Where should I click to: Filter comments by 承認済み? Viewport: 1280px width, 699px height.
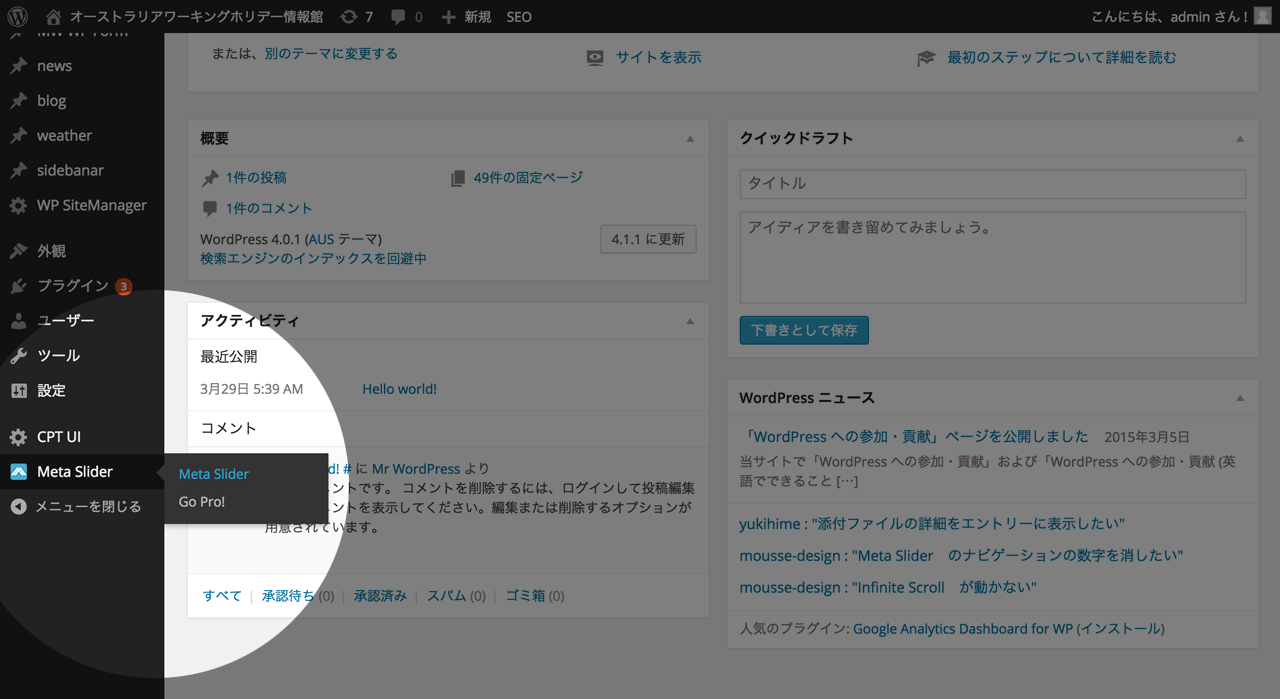pos(380,596)
